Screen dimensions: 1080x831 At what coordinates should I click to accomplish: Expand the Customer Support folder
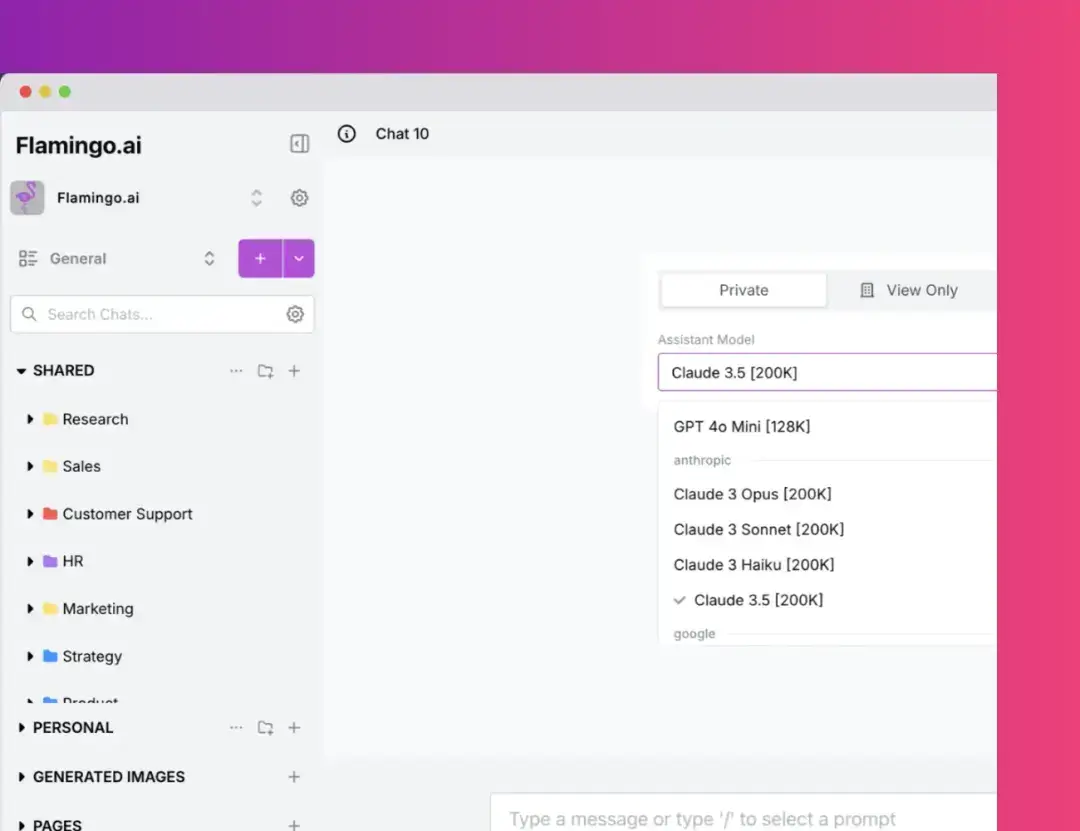[x=29, y=514]
